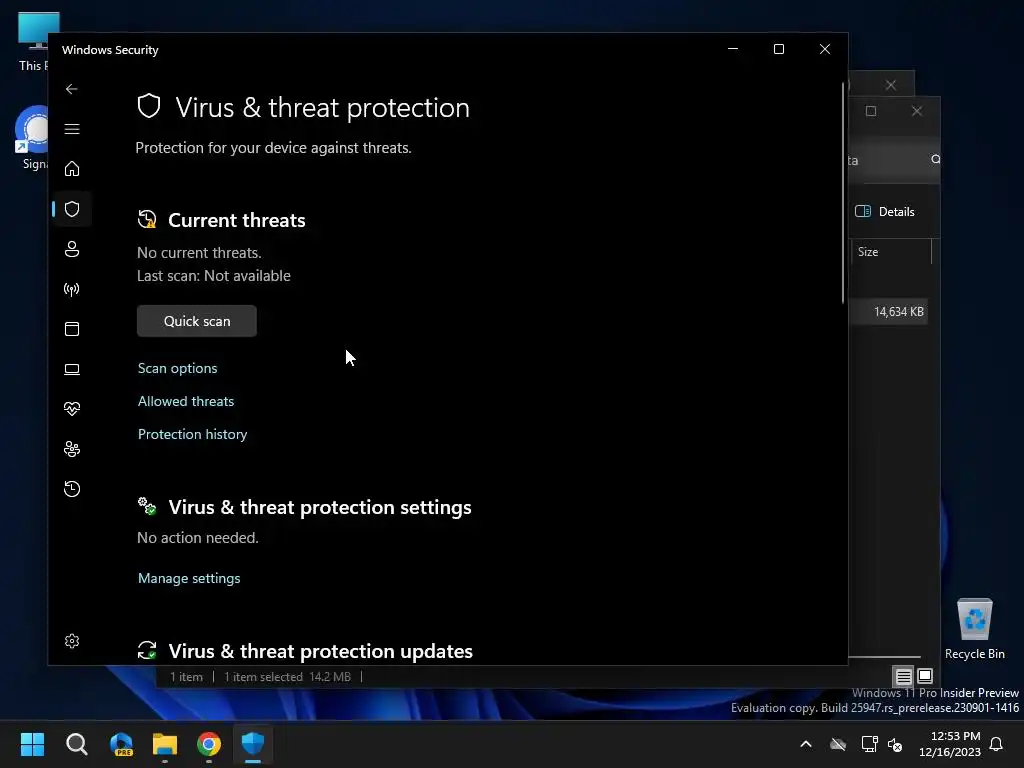1024x768 pixels.
Task: Open Device security laptop icon
Action: point(72,369)
